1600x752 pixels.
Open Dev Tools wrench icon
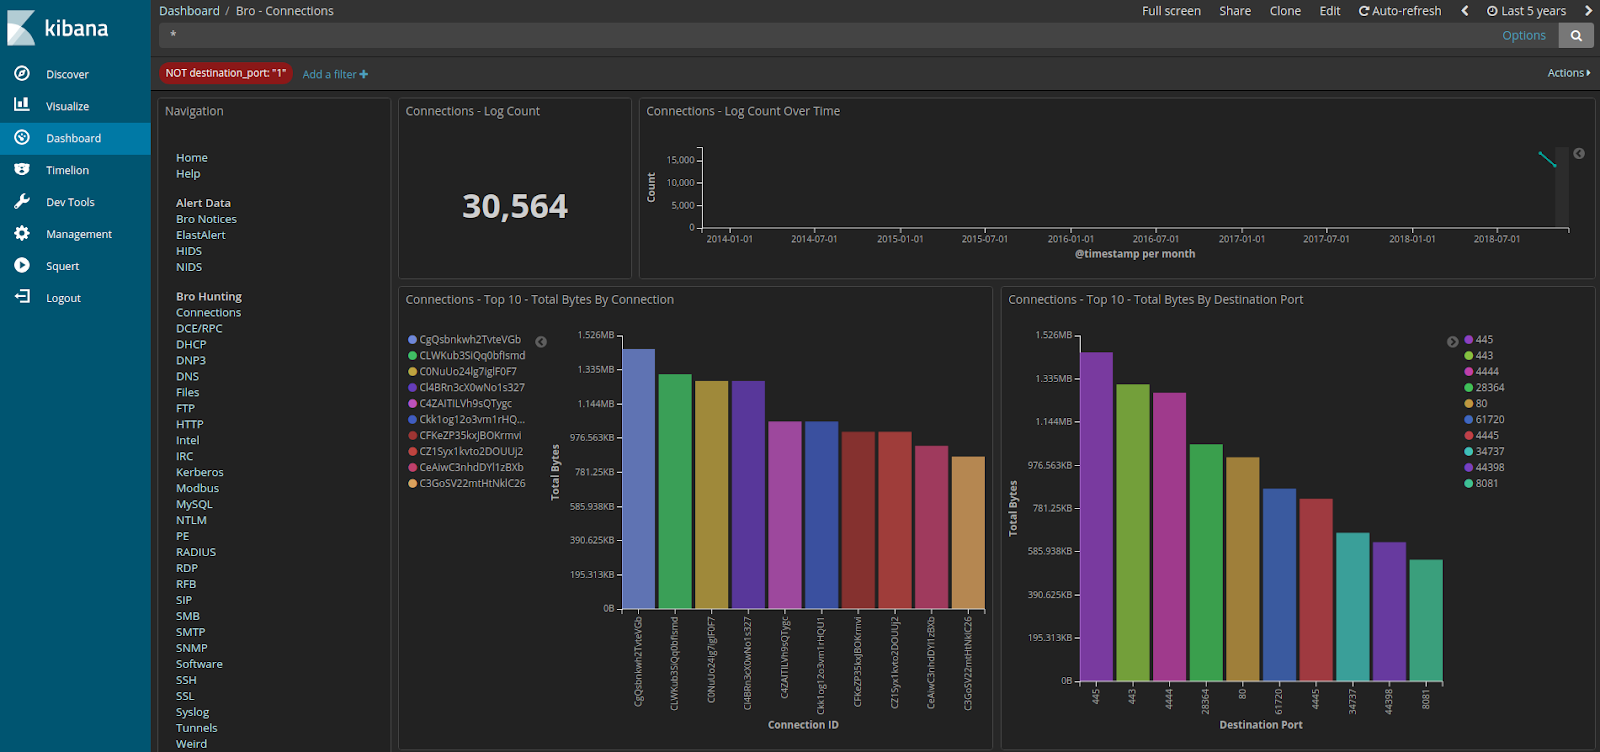coord(22,201)
